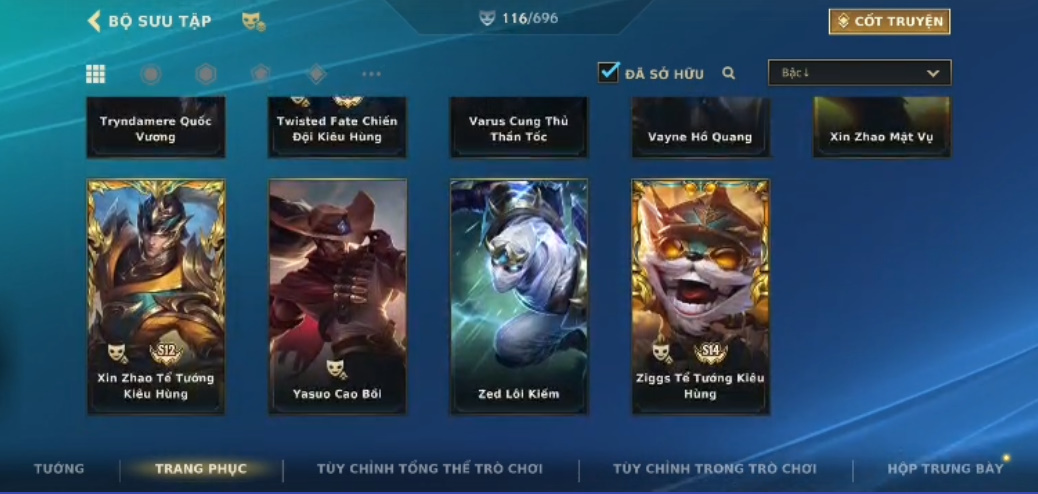Image resolution: width=1038 pixels, height=494 pixels.
Task: Open the skin search magnifier
Action: [x=729, y=73]
